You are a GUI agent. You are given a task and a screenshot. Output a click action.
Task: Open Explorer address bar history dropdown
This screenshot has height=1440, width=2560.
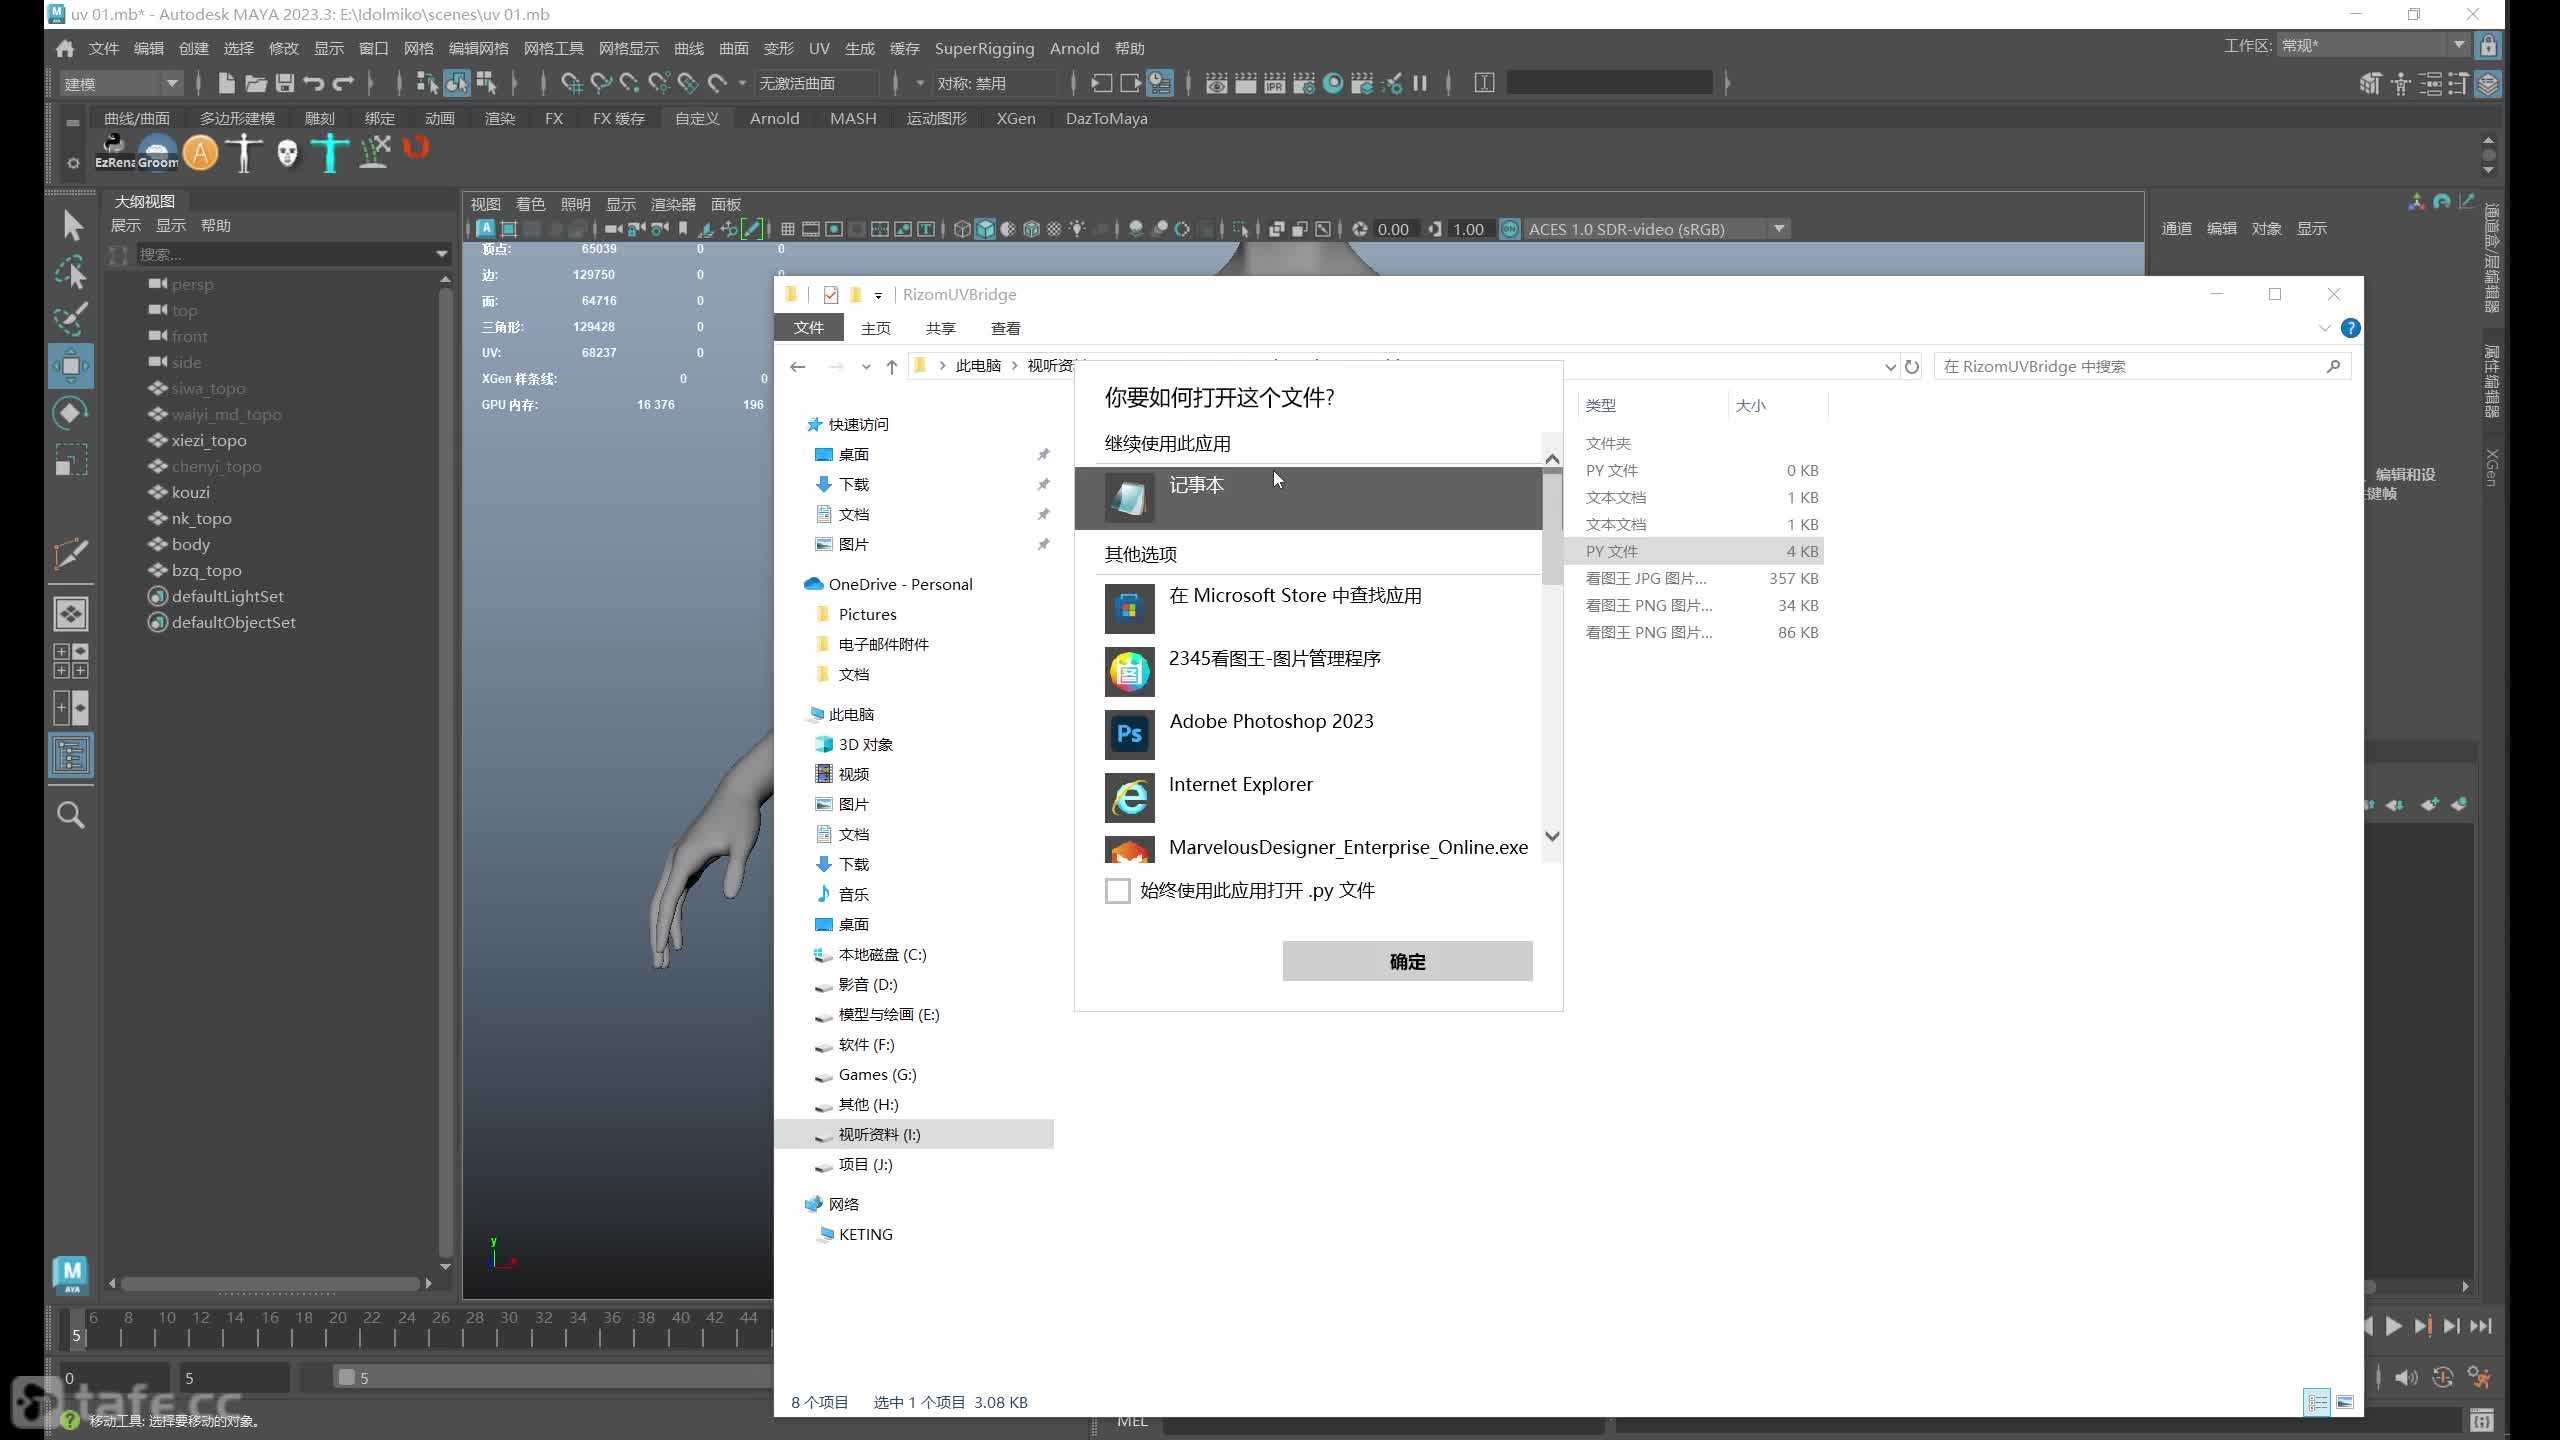coord(1890,367)
